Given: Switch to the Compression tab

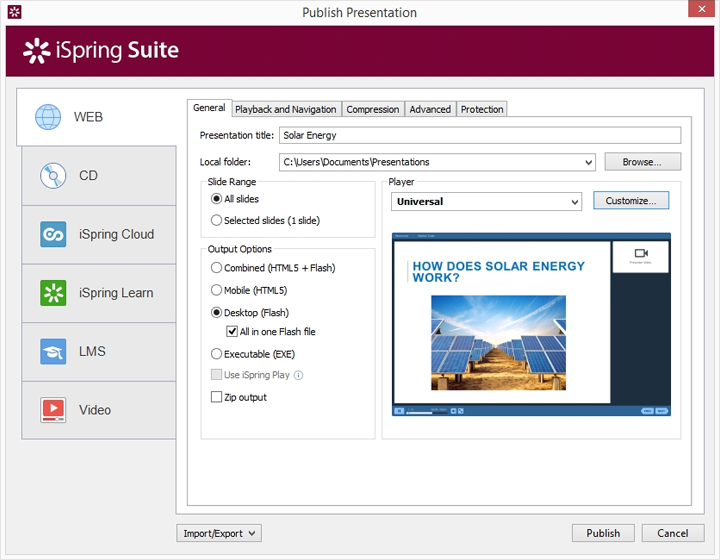Looking at the screenshot, I should [373, 109].
